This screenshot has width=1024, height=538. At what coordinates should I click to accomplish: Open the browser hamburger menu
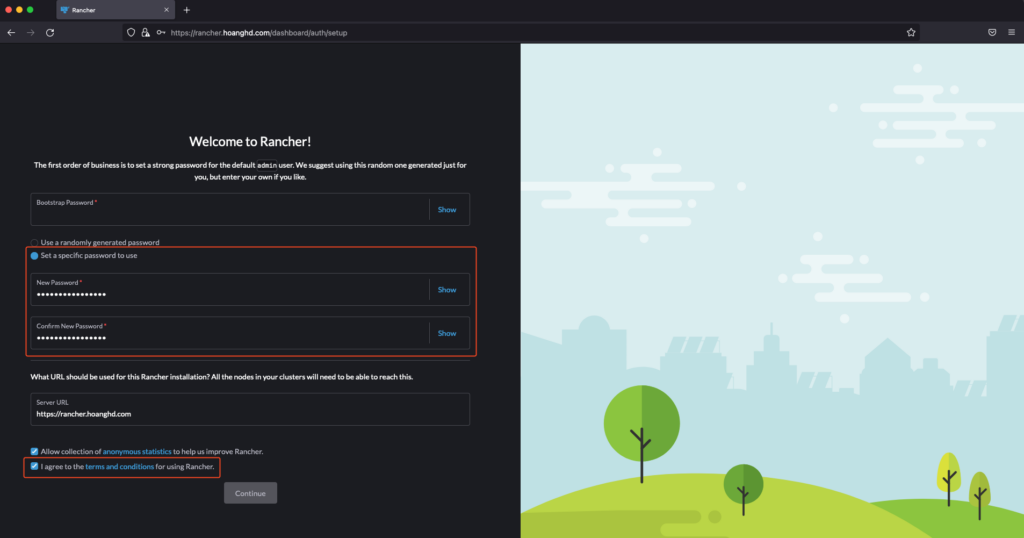[x=1012, y=33]
